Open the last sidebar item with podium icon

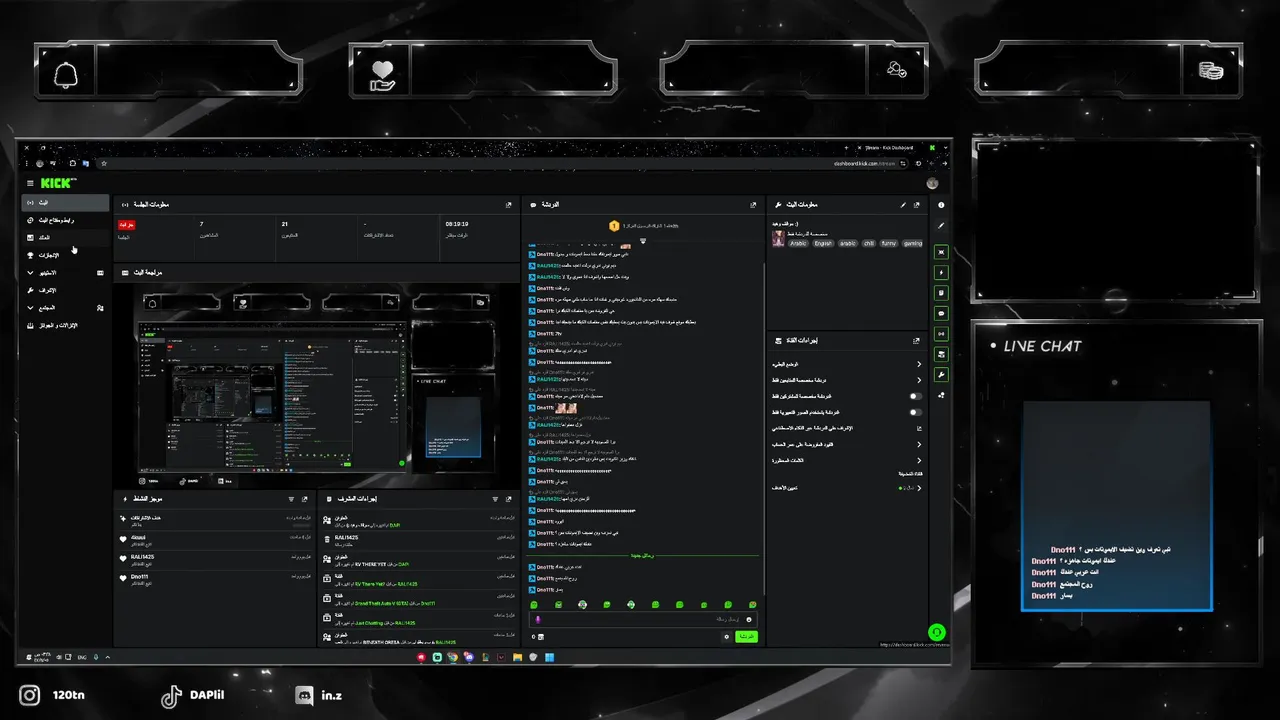65,325
